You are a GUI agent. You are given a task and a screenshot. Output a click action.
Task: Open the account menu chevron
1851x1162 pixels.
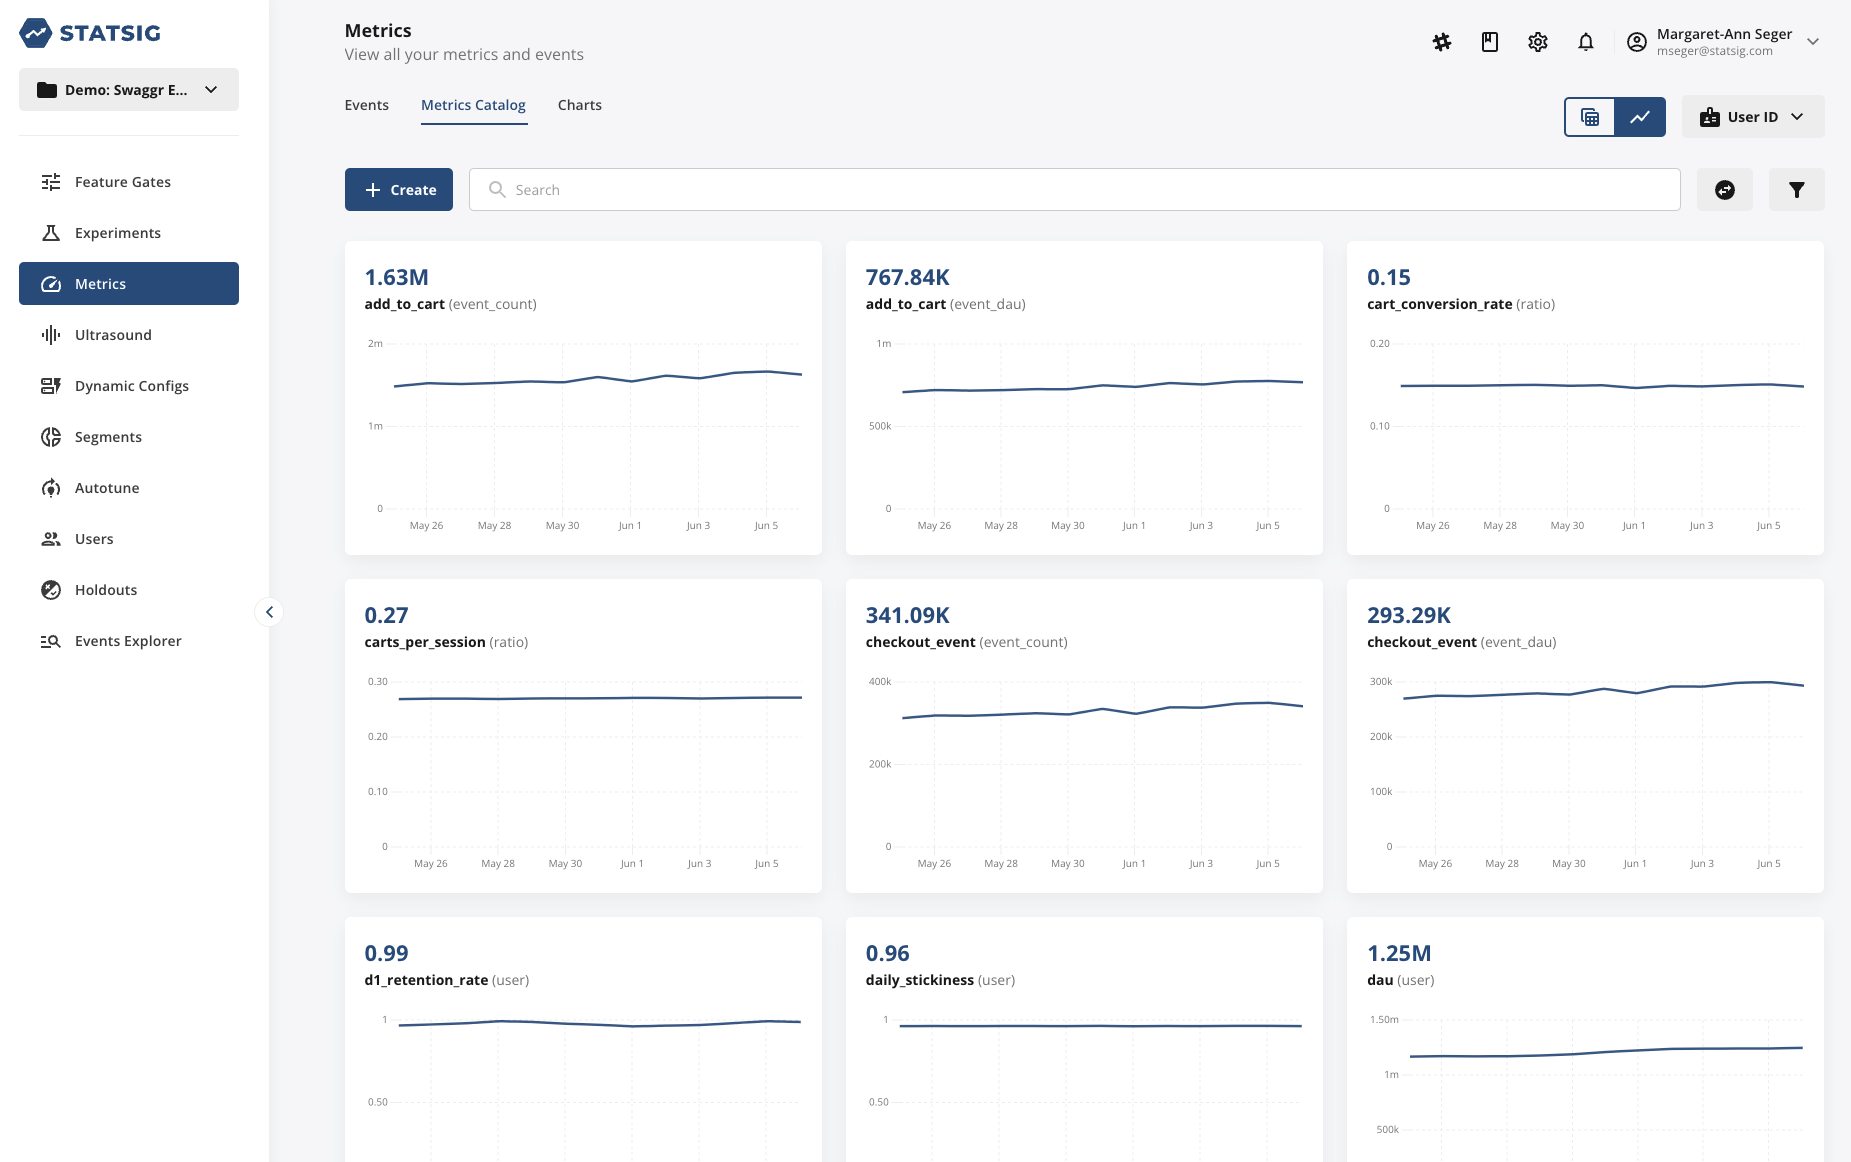1813,41
